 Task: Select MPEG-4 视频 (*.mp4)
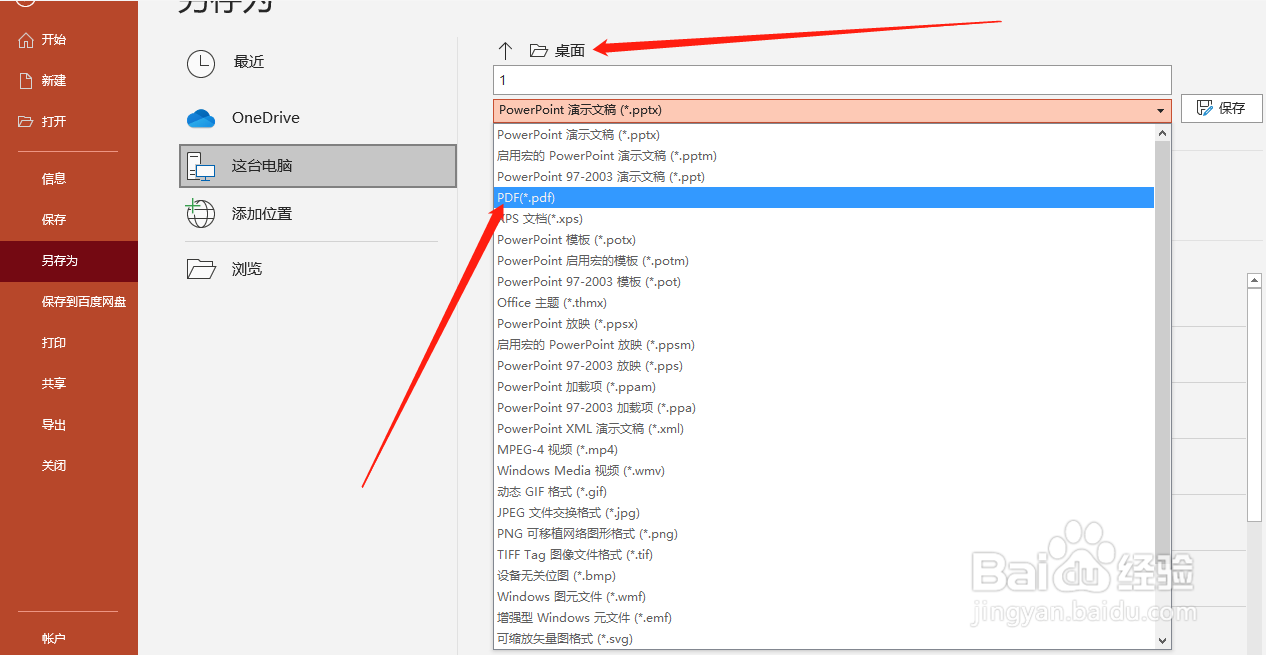pos(824,450)
